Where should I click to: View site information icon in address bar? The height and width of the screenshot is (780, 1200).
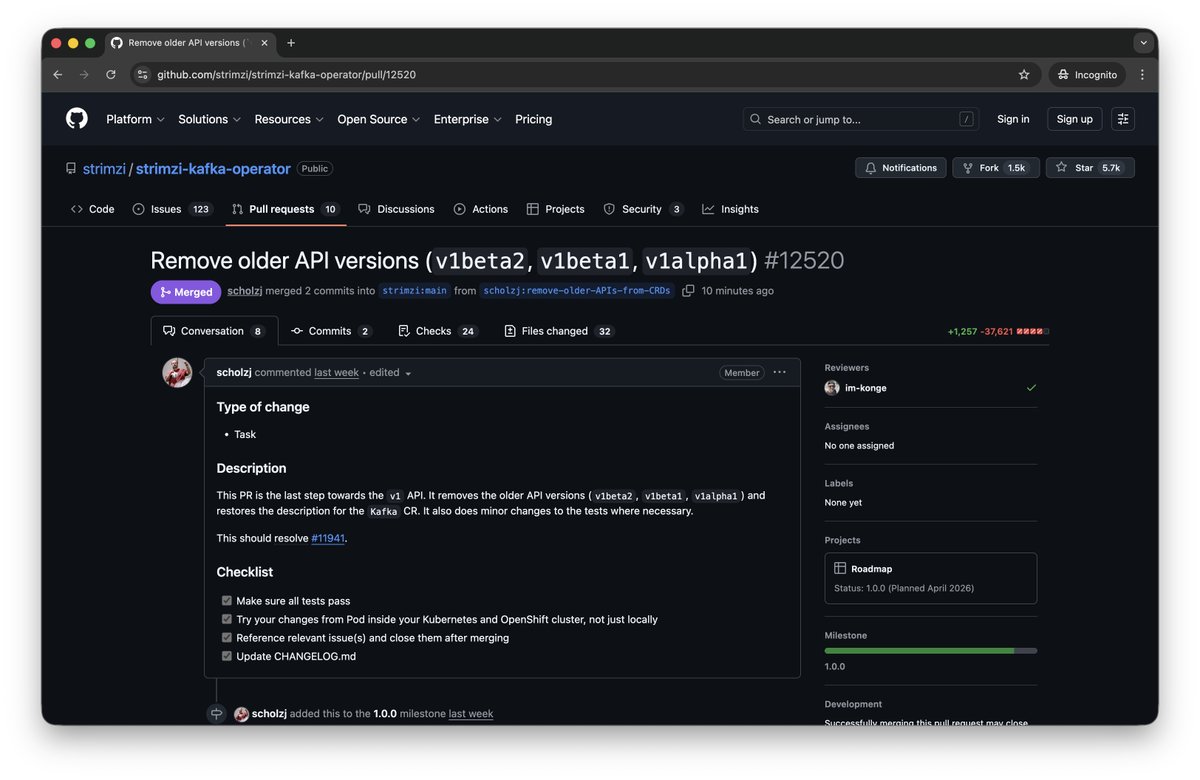142,75
